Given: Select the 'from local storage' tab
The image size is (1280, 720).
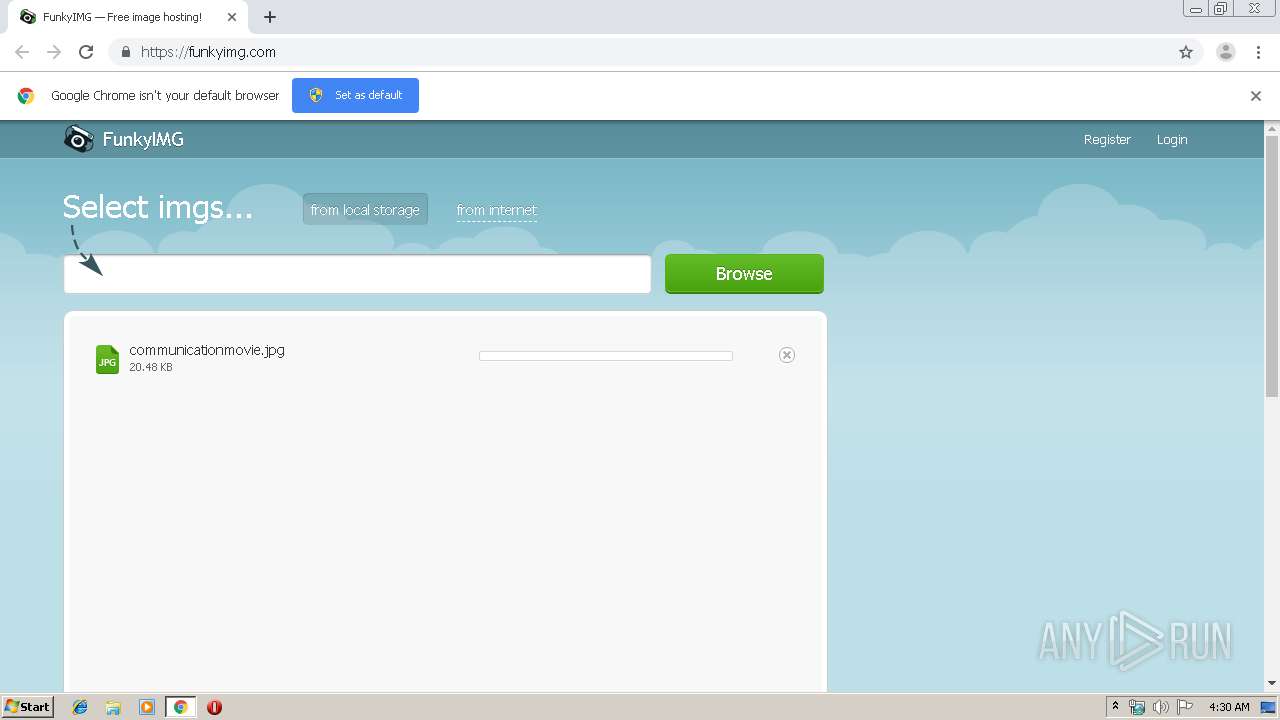Looking at the screenshot, I should tap(365, 209).
